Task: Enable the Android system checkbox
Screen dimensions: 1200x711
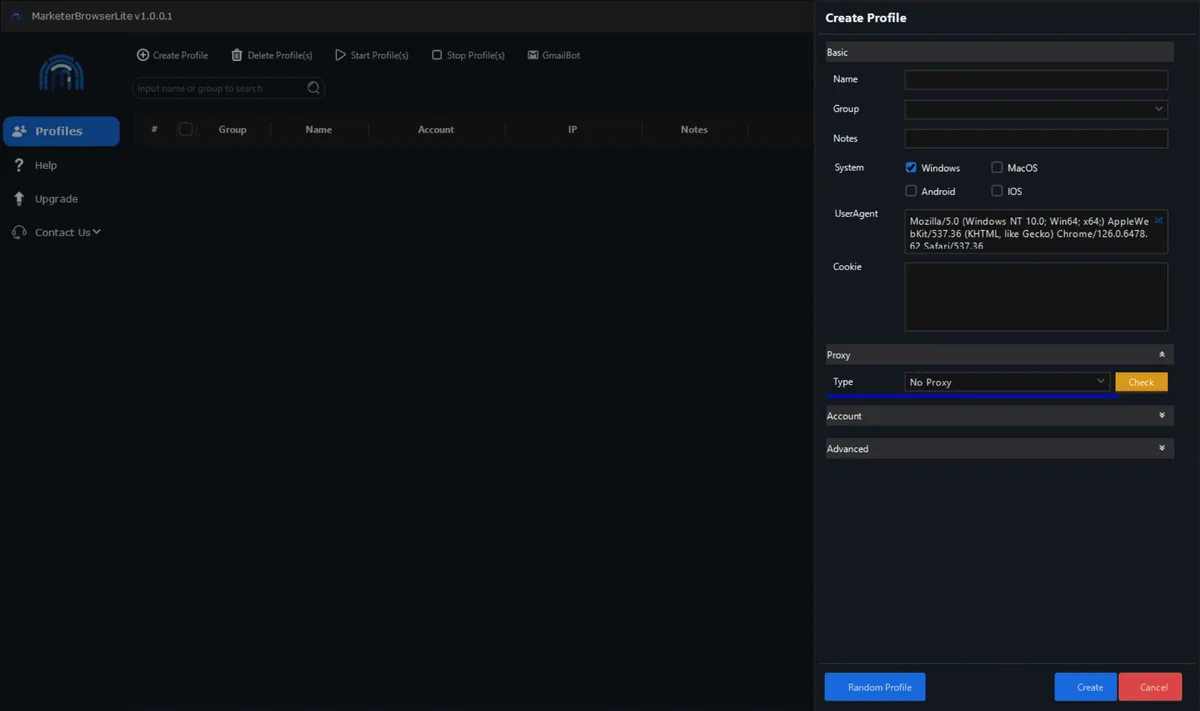Action: coord(911,191)
